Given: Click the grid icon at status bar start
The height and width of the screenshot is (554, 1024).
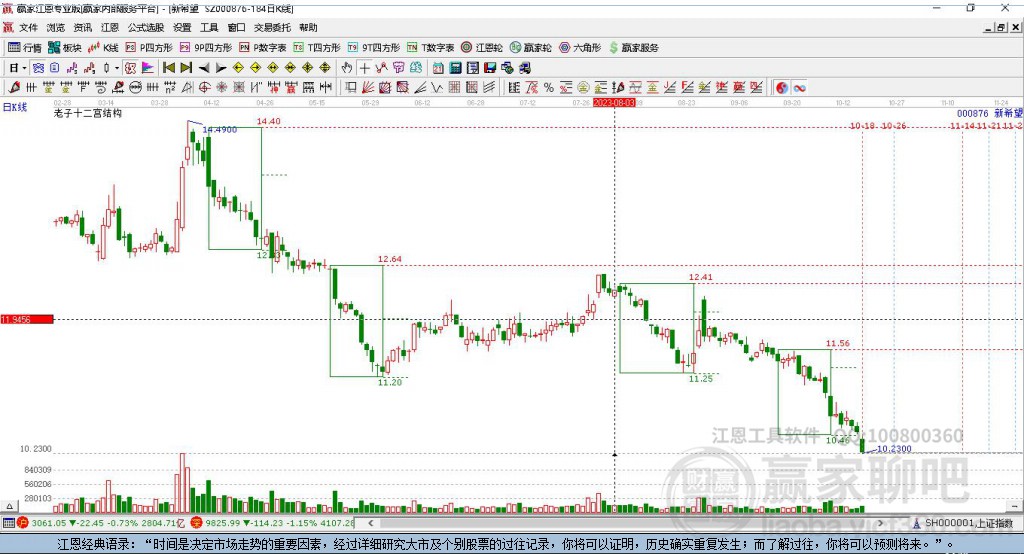Looking at the screenshot, I should (8, 523).
